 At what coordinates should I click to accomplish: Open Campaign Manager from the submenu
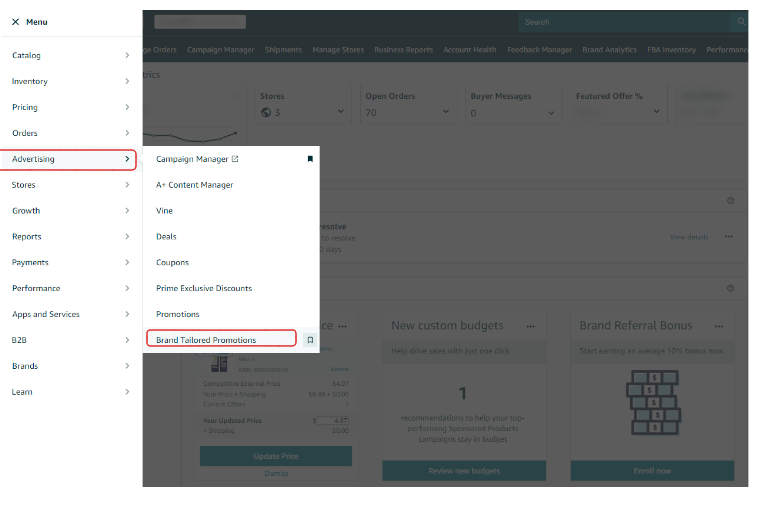point(192,159)
